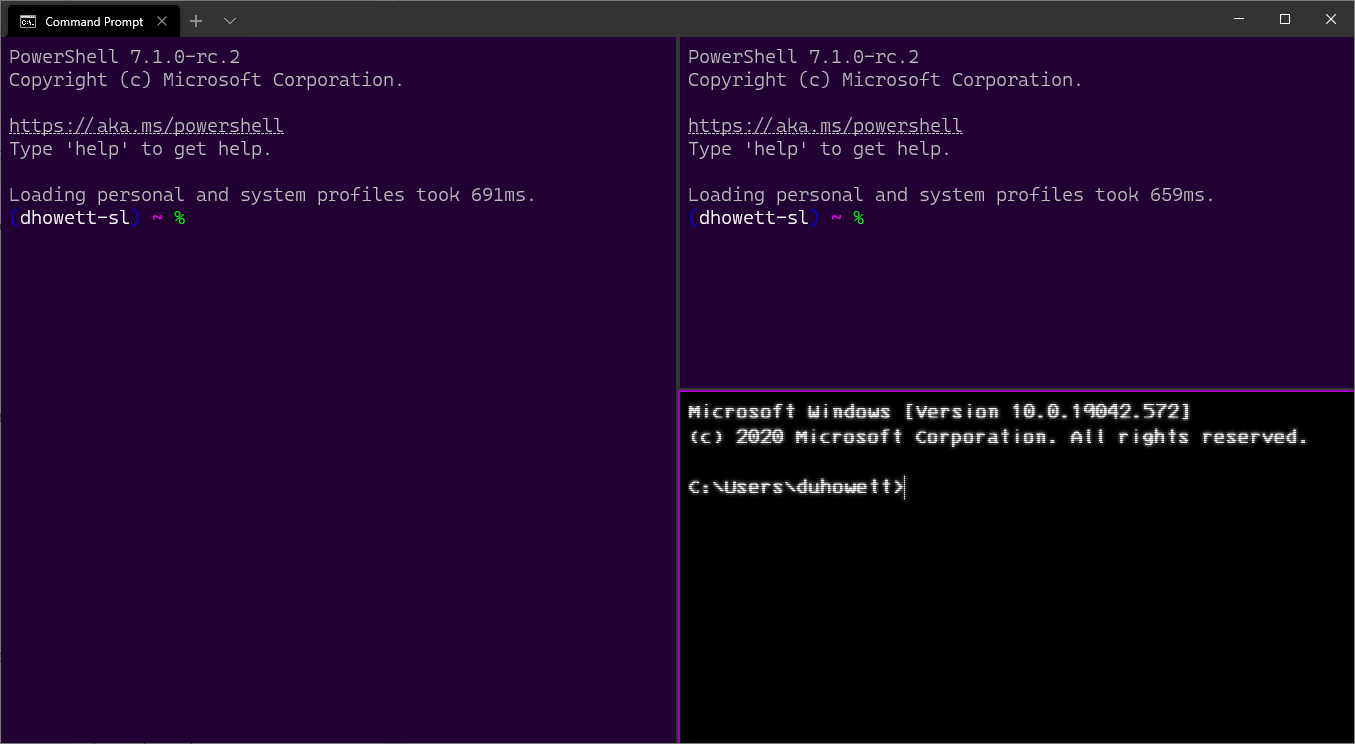The width and height of the screenshot is (1355, 744).
Task: Click the dhowett-sl prompt in top-right pane
Action: 754,217
